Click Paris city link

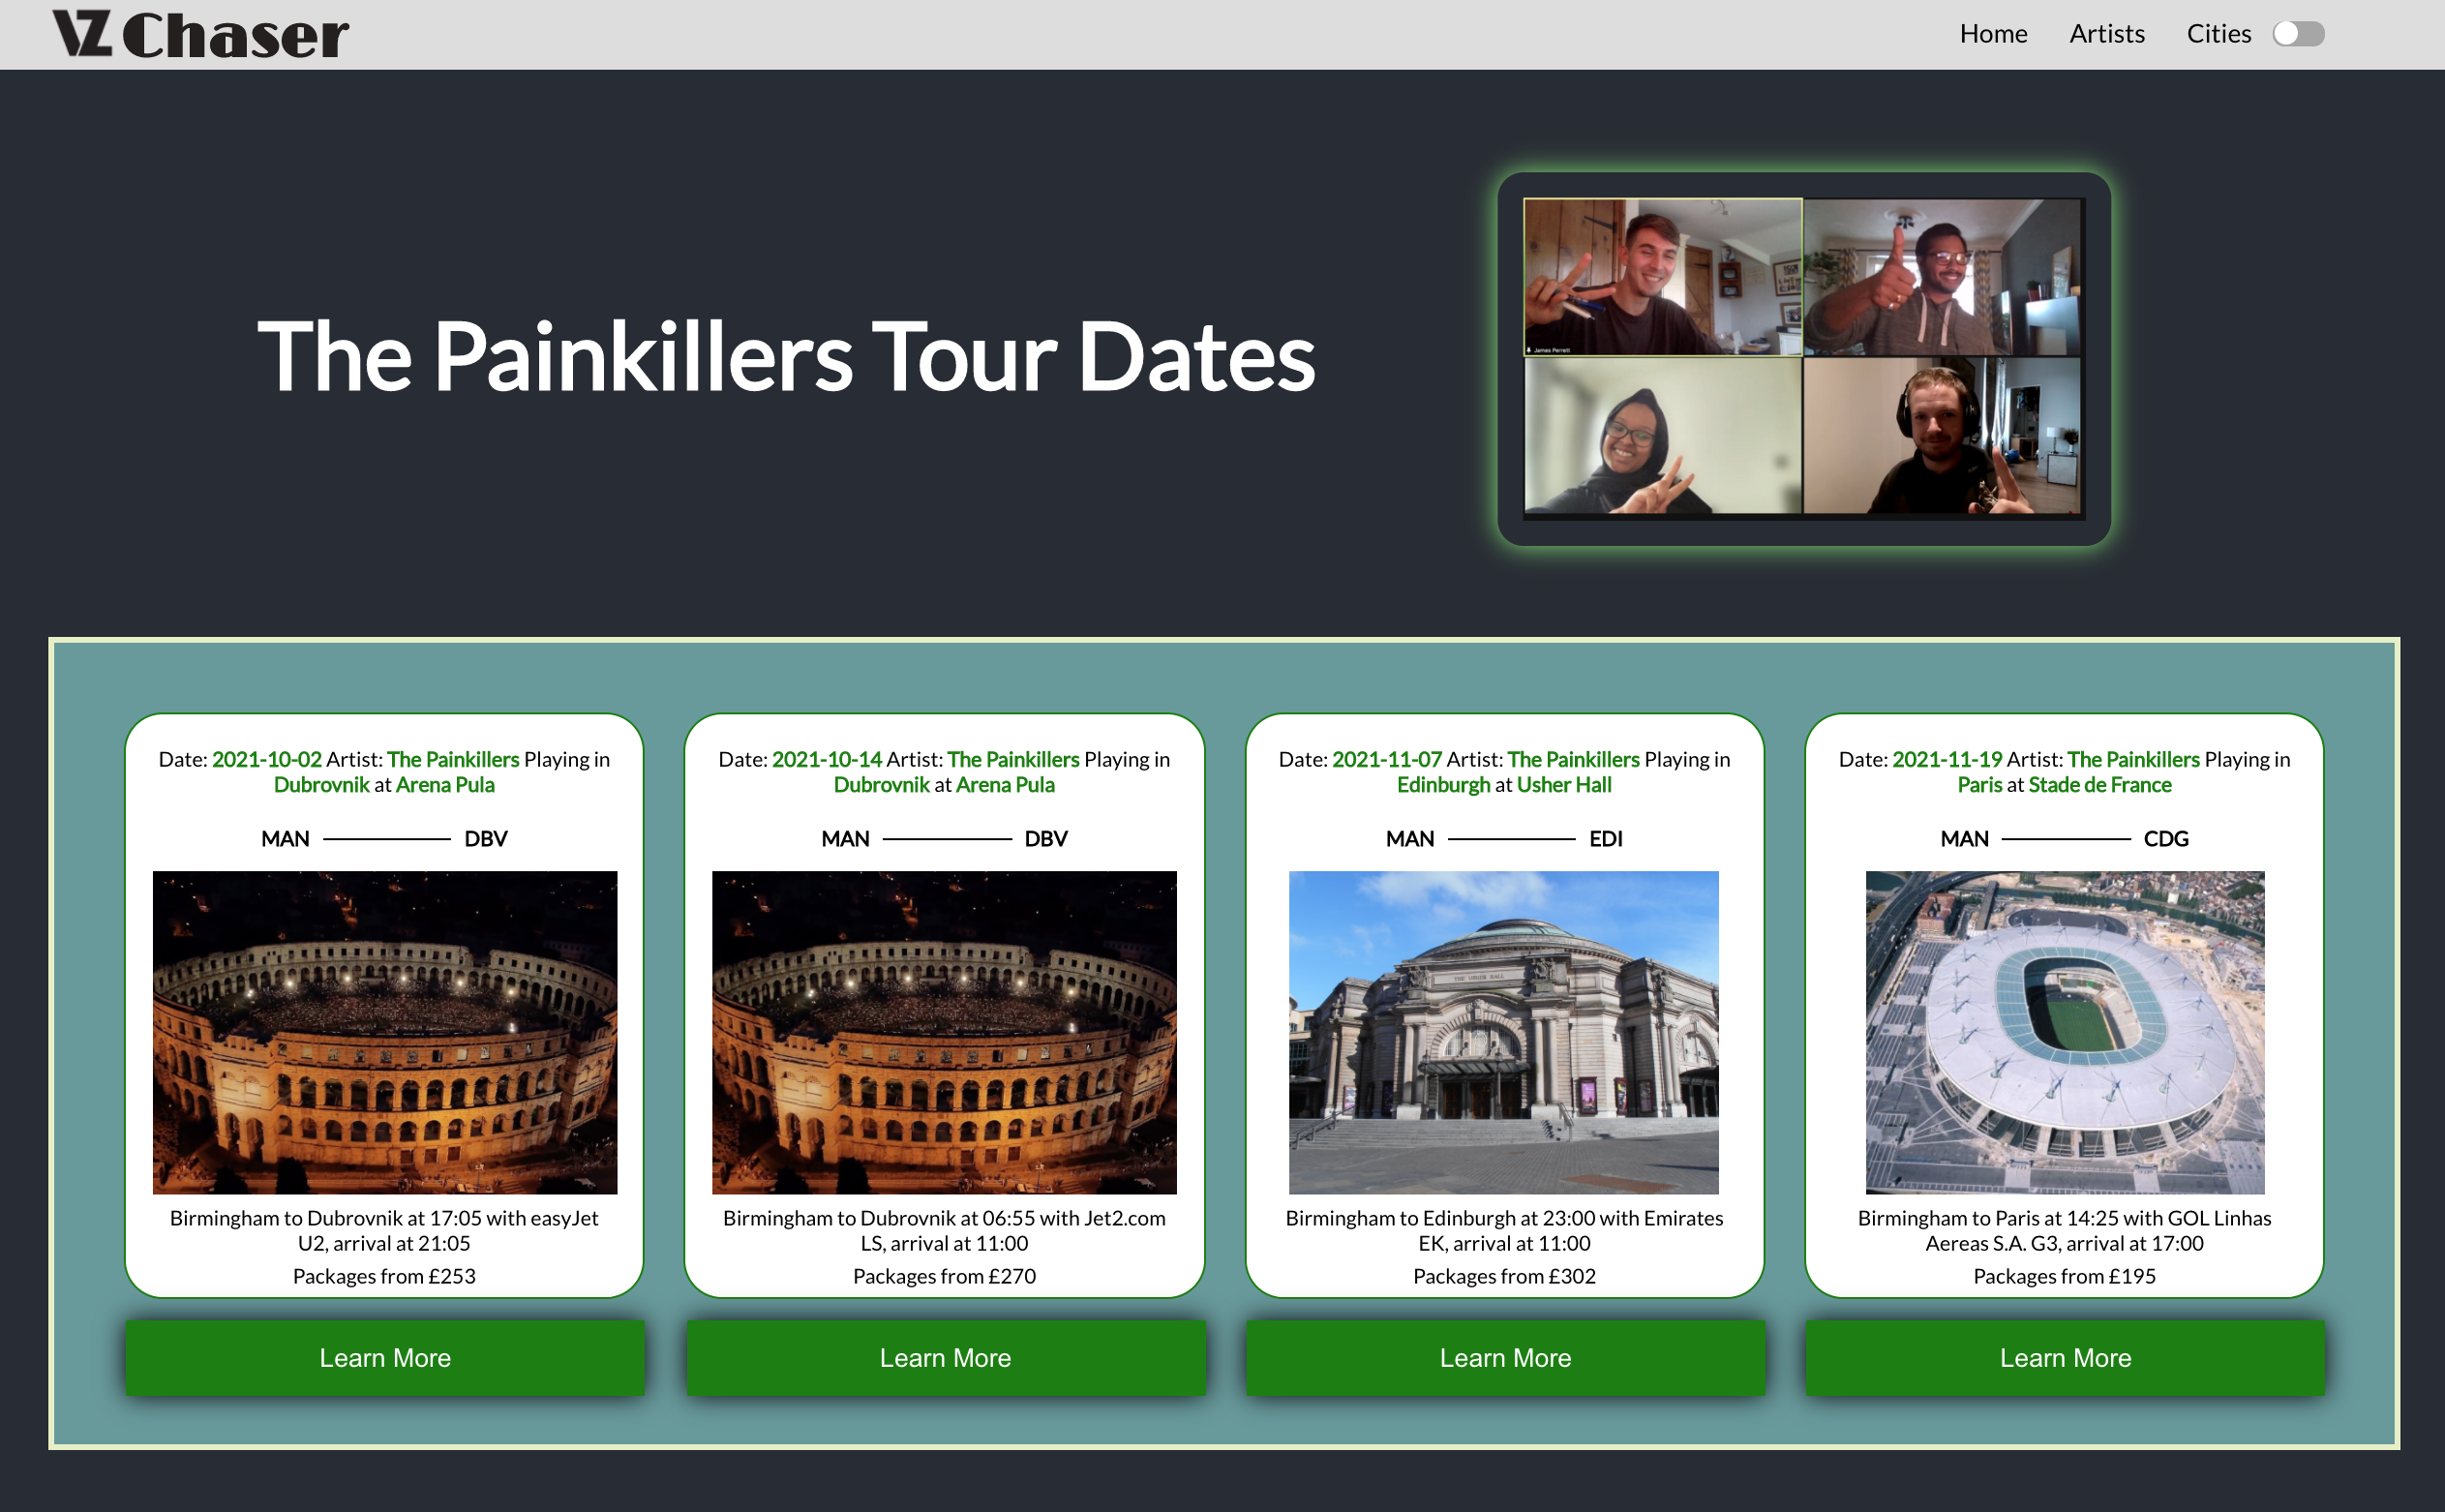coord(1979,785)
